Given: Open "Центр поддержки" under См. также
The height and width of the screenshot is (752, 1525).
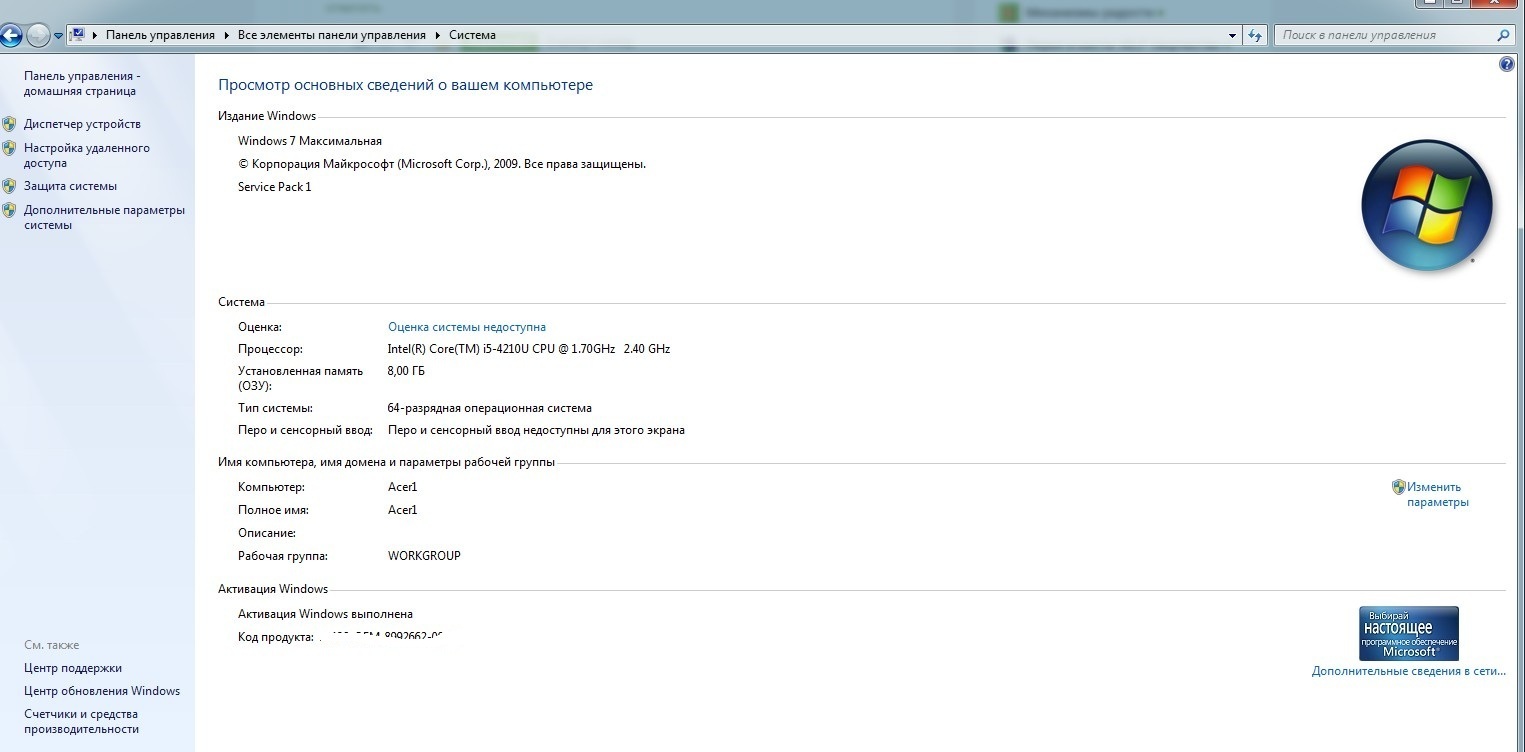Looking at the screenshot, I should [x=73, y=668].
